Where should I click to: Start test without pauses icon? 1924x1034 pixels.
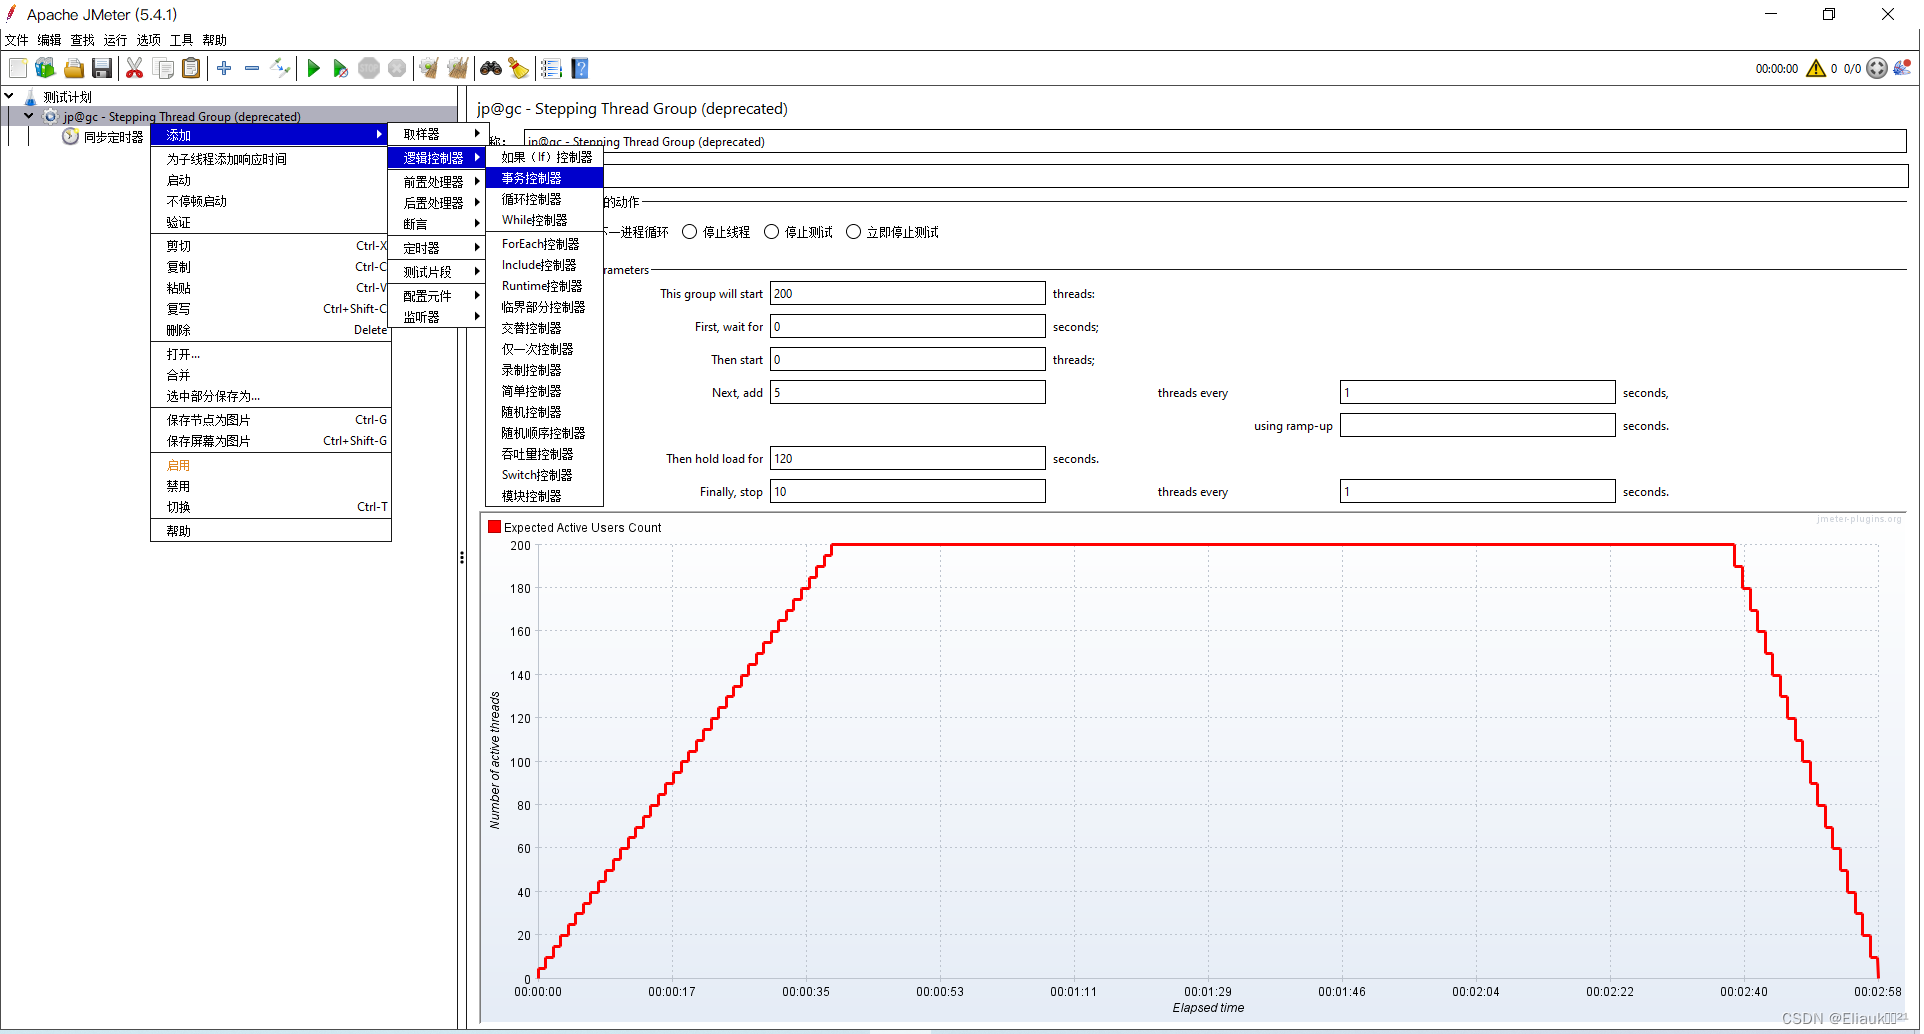[341, 68]
